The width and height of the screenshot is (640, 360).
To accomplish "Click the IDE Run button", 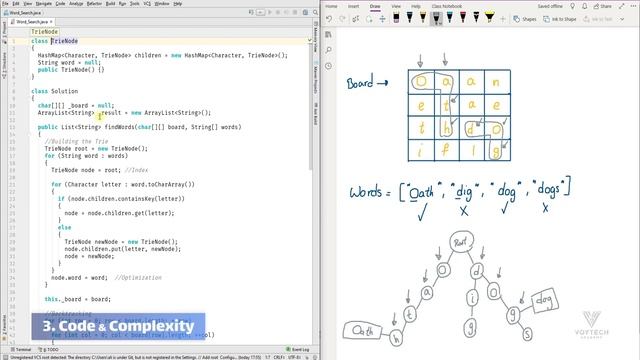I will [x=269, y=13].
